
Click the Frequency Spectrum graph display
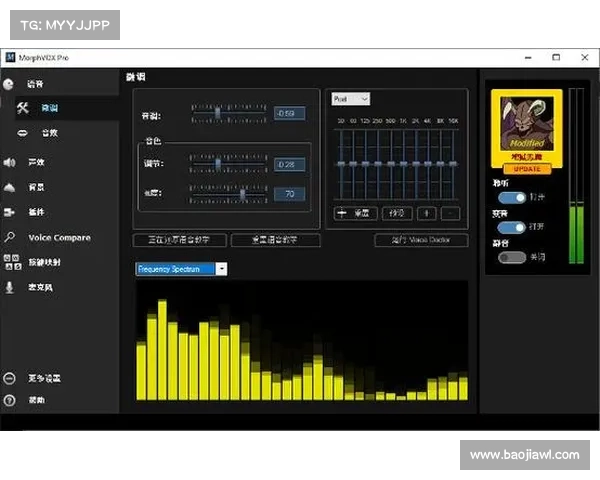(302, 341)
